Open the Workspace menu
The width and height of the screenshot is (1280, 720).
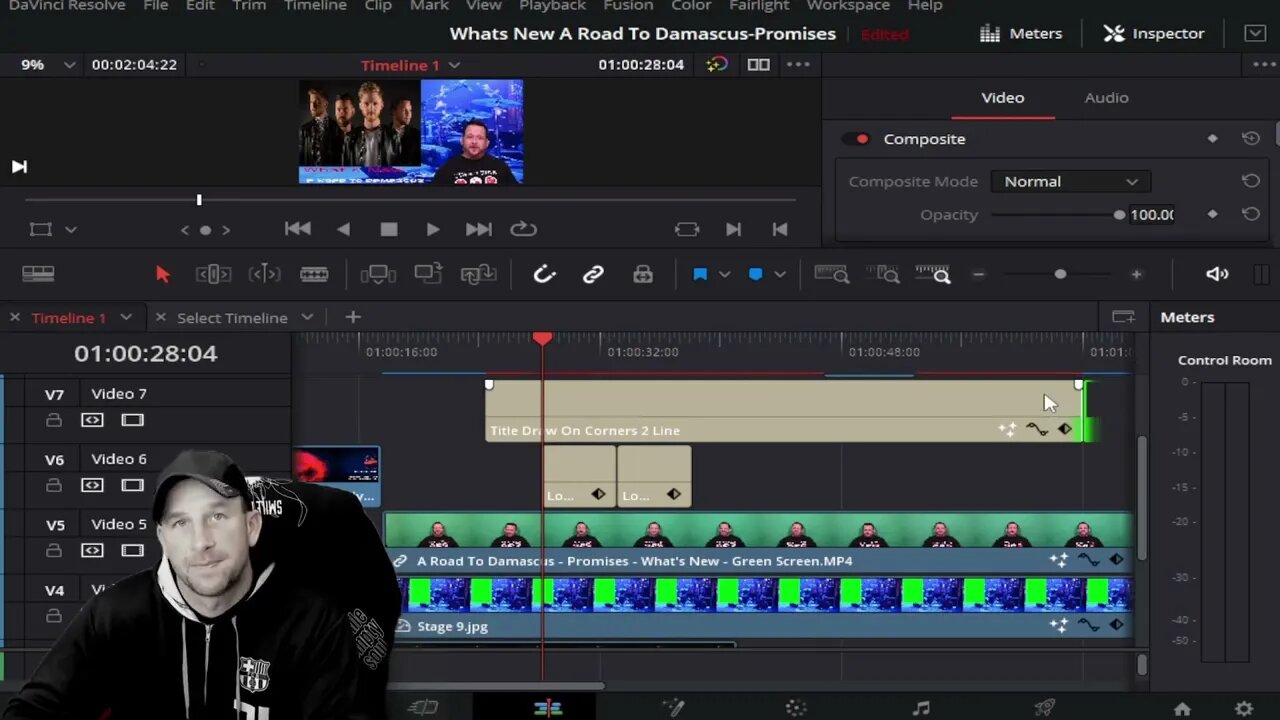848,6
